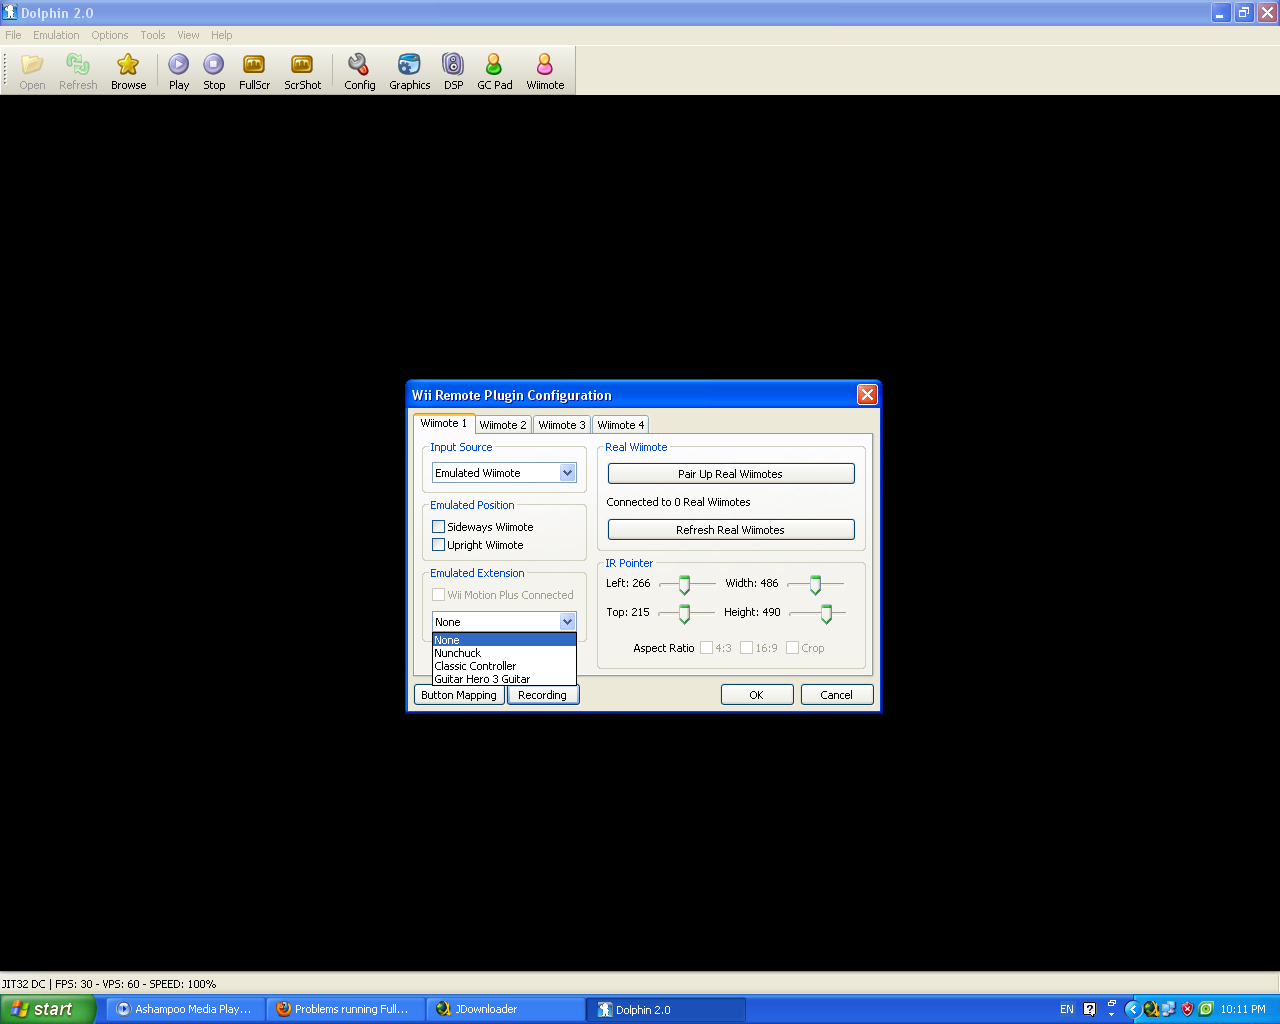This screenshot has height=1024, width=1280.
Task: Toggle the 4:3 aspect ratio checkbox
Action: pos(707,648)
